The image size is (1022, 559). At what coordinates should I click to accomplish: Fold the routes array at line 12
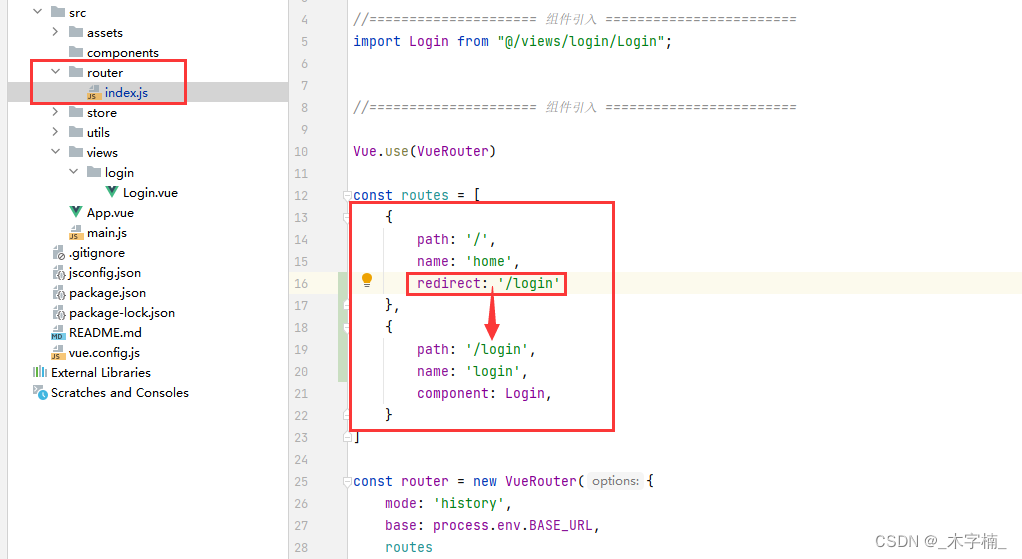click(x=347, y=195)
